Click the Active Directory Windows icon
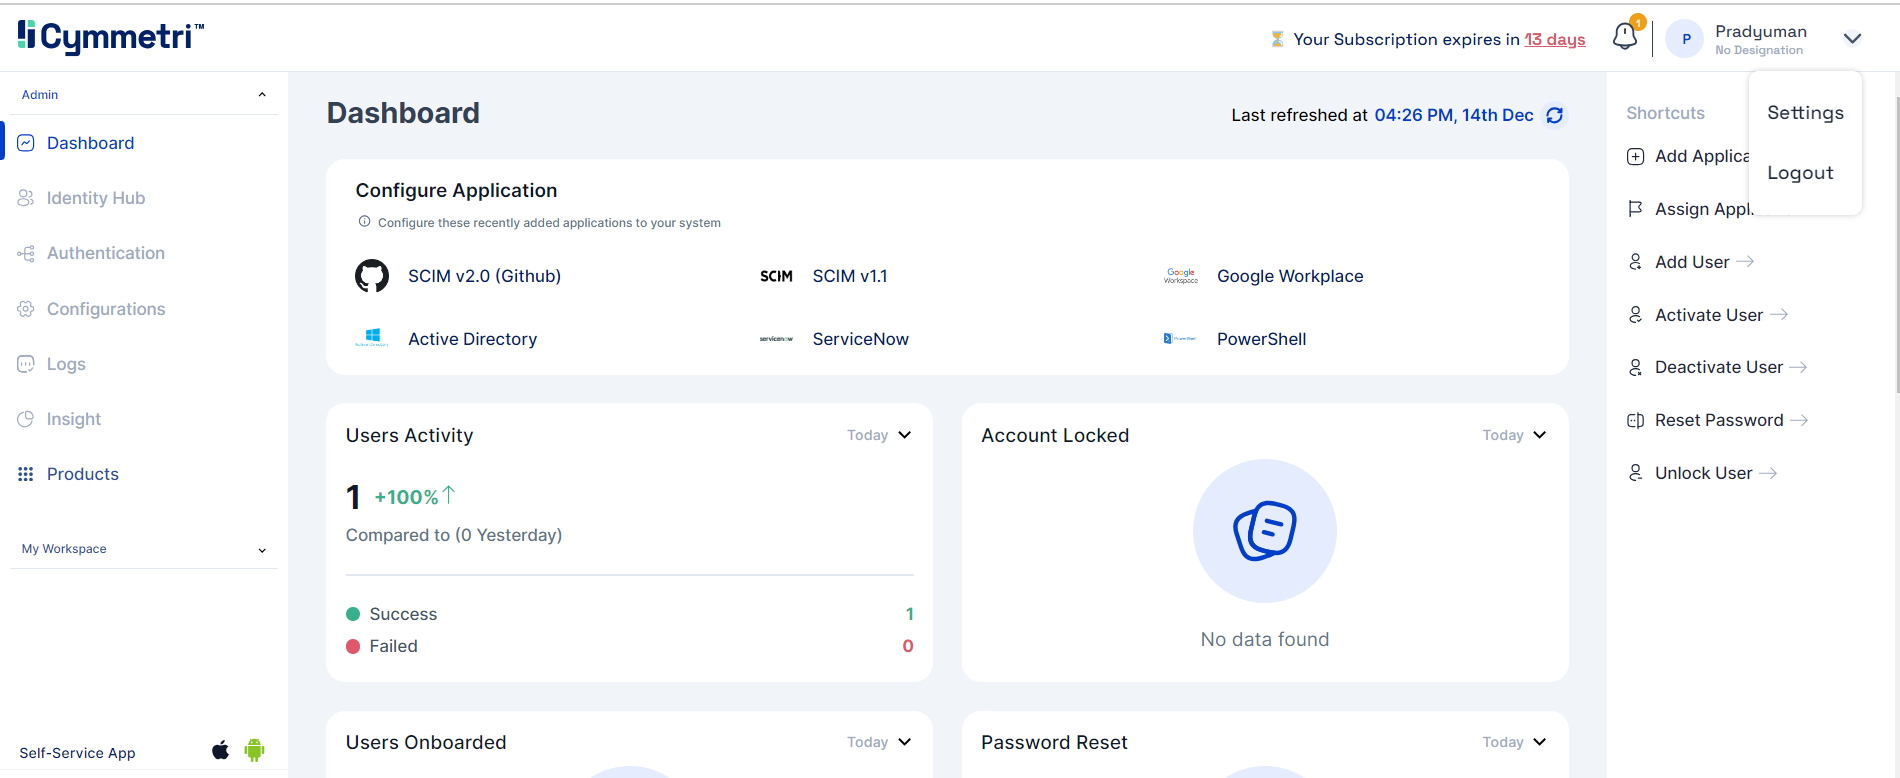Screen dimensions: 1900x778 point(372,339)
